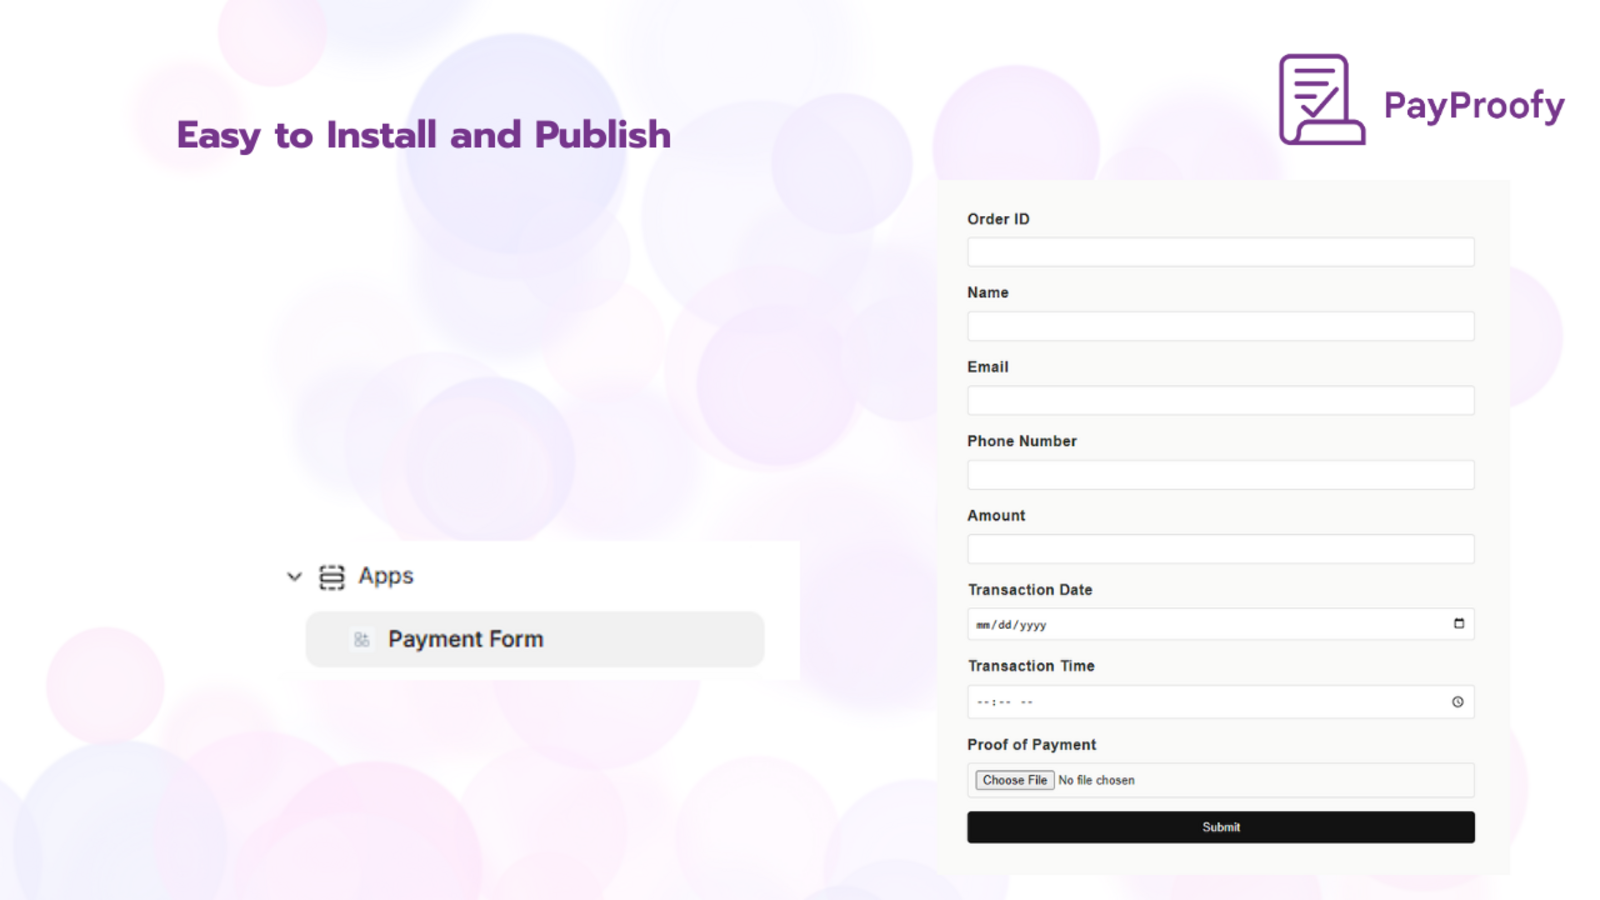
Task: Click the Submit button
Action: point(1220,827)
